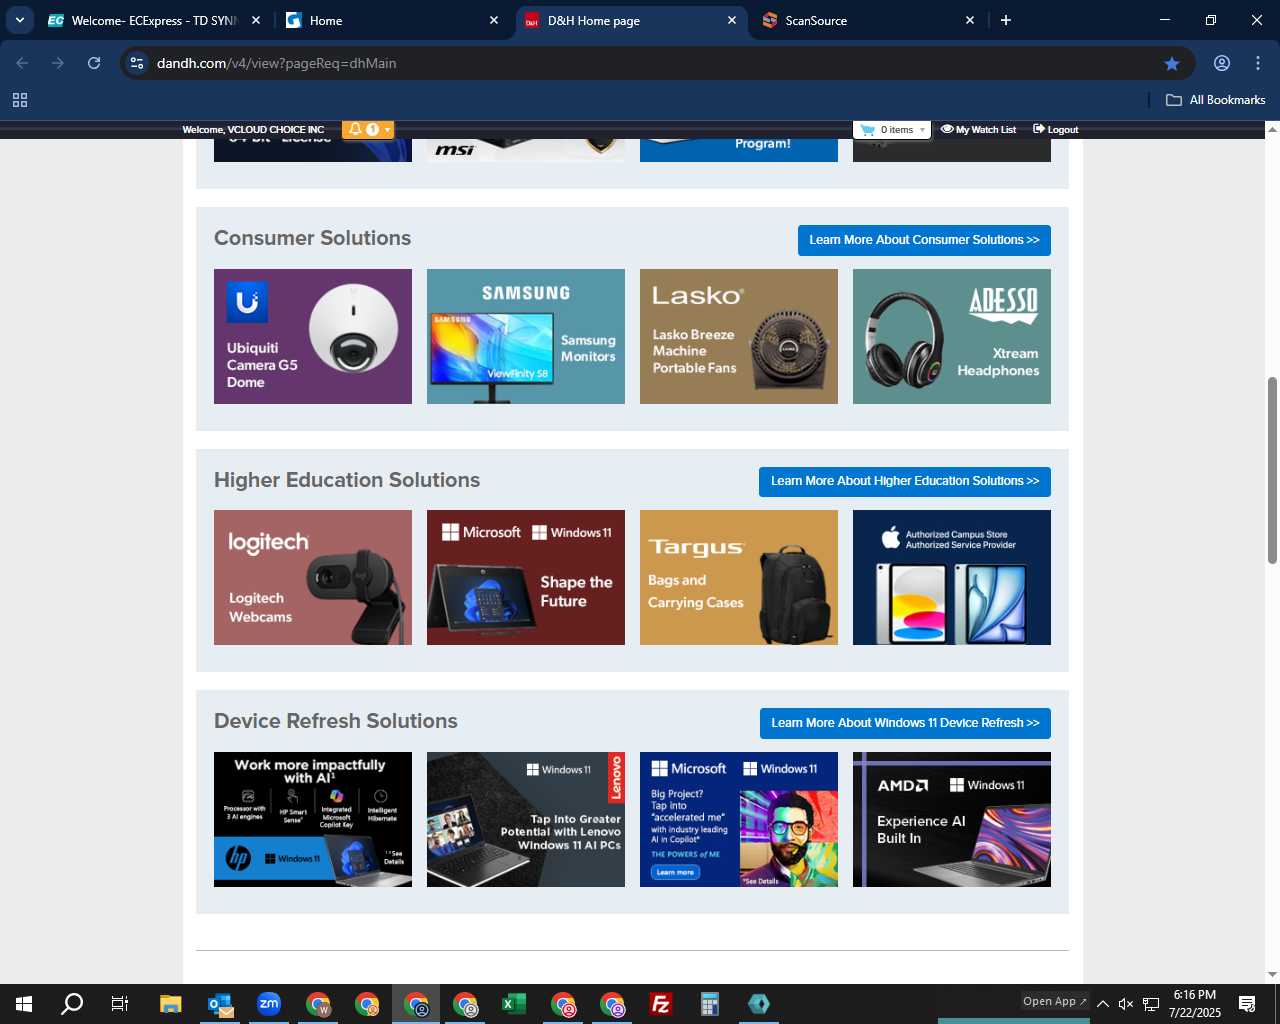The width and height of the screenshot is (1280, 1024).
Task: Open Task View in taskbar
Action: pos(120,1004)
